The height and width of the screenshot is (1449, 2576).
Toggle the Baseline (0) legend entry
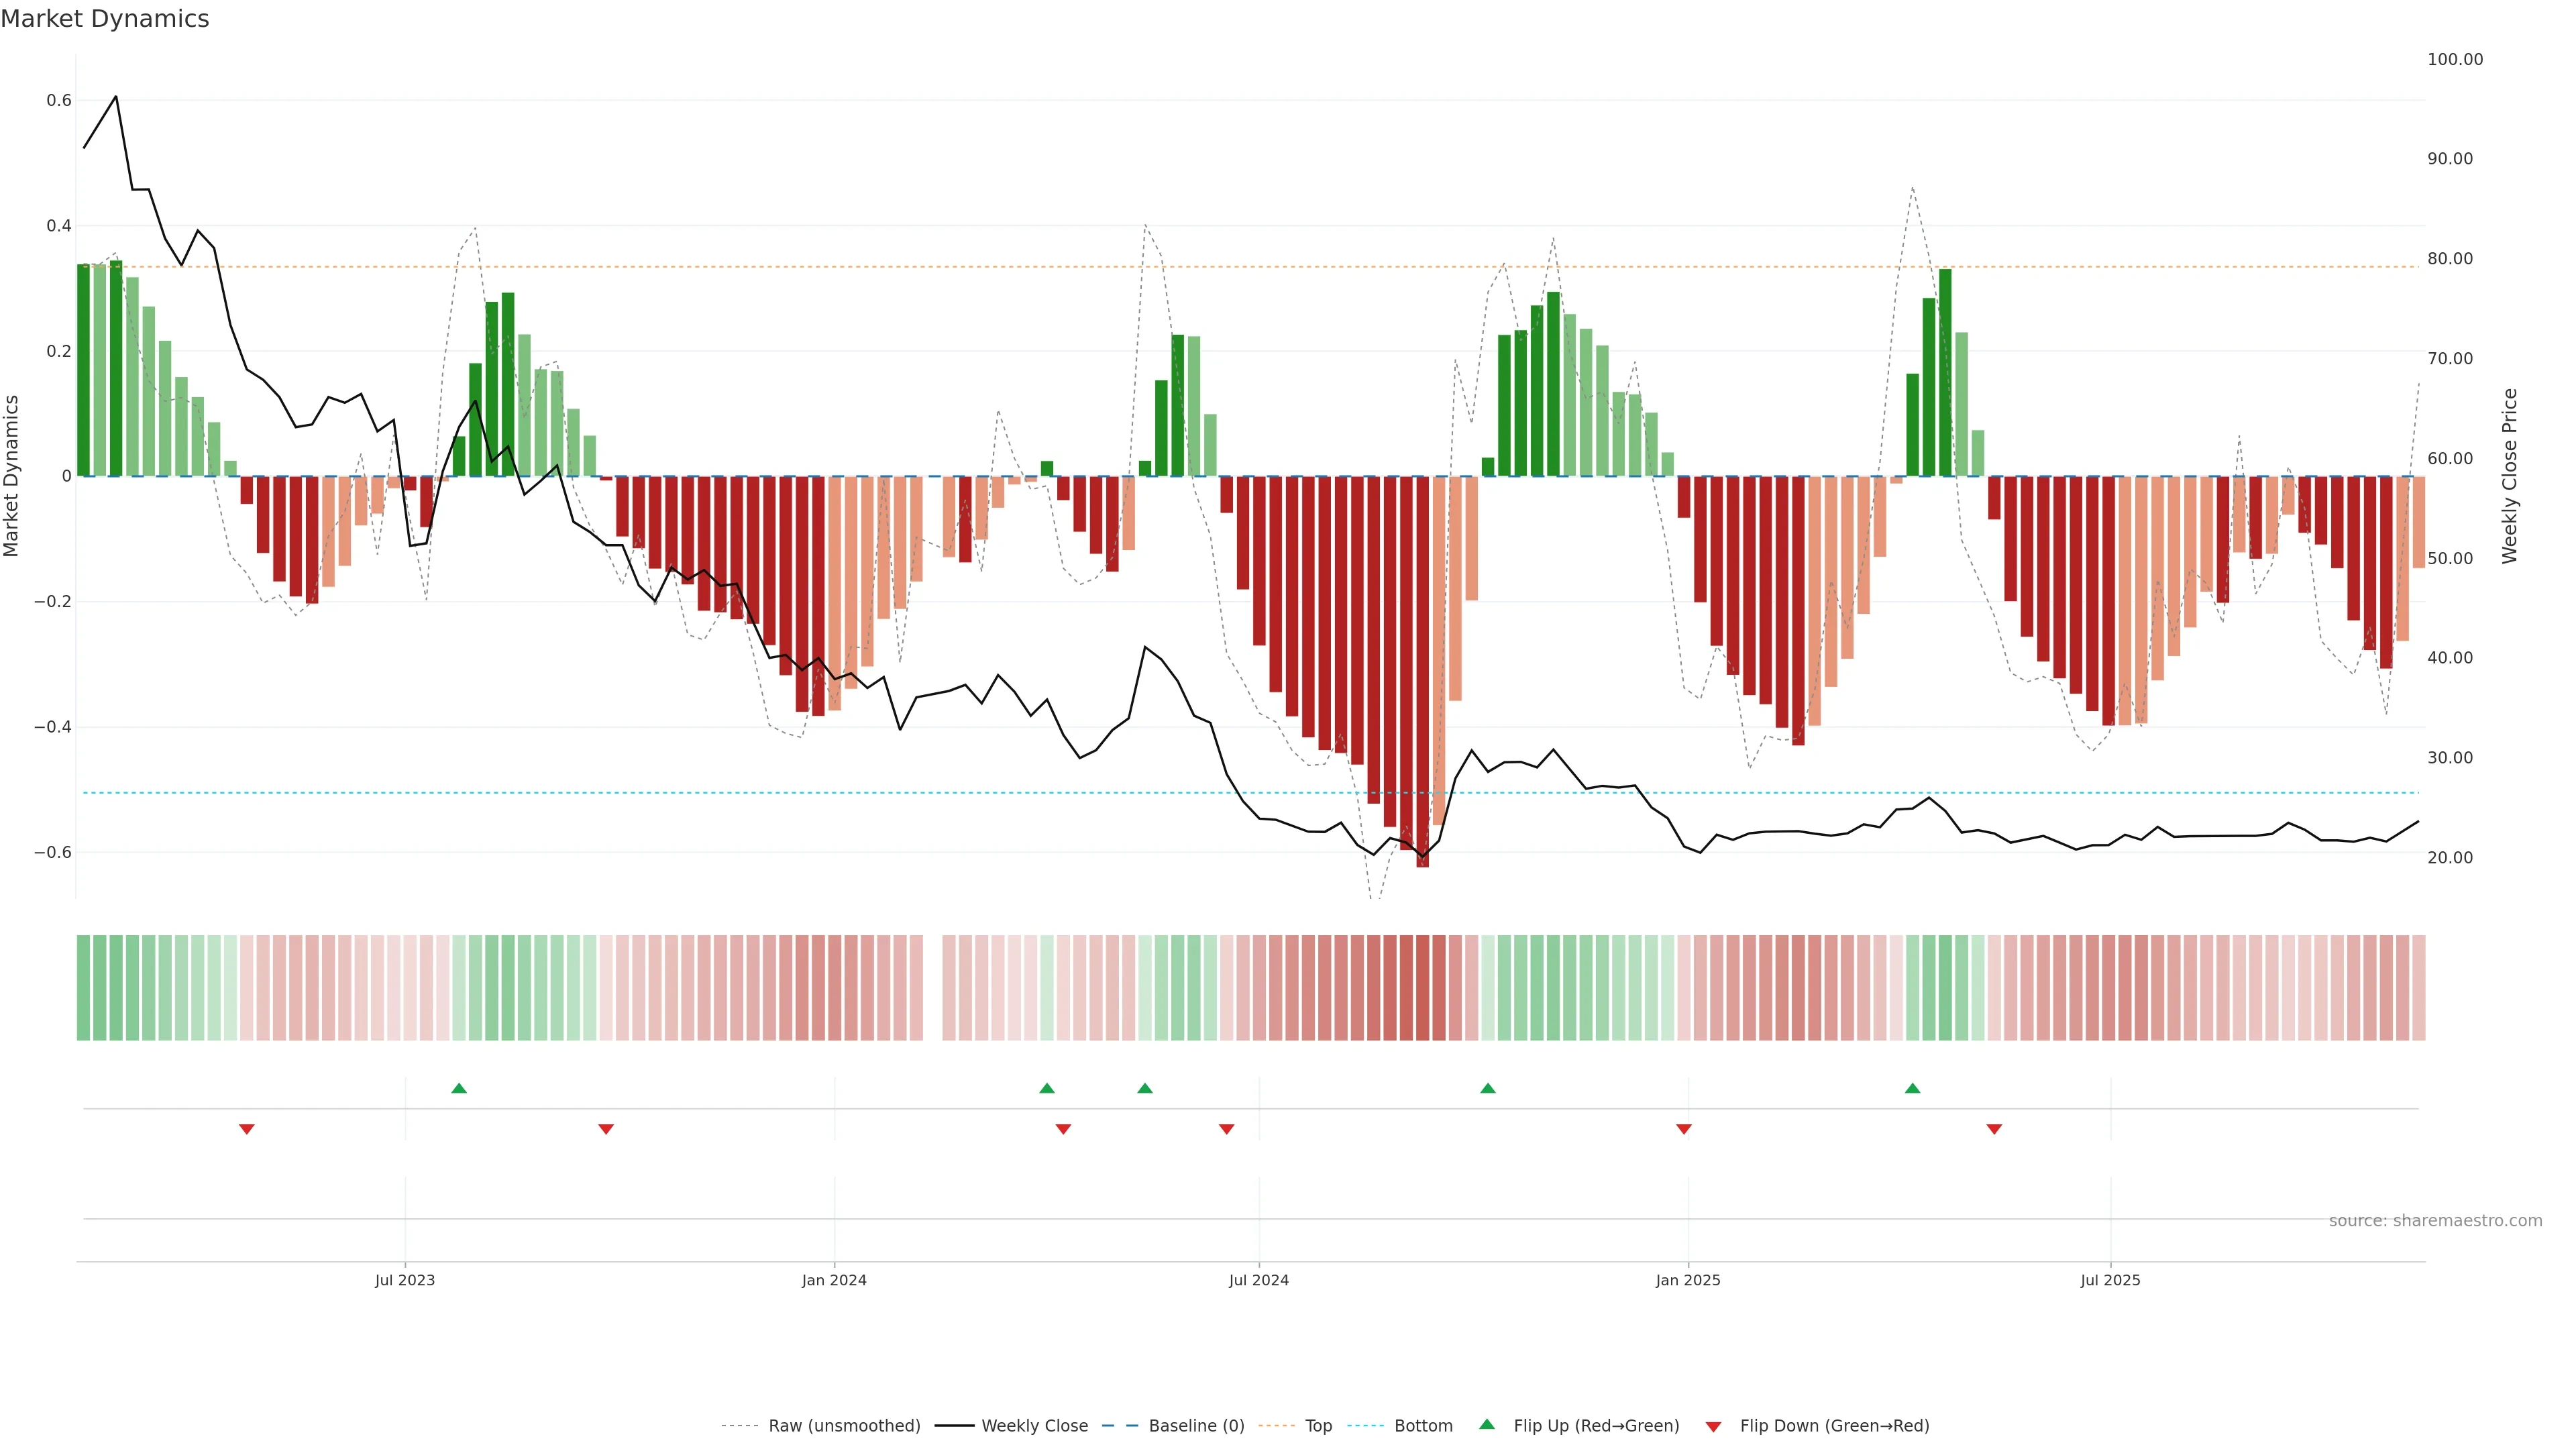1196,1426
